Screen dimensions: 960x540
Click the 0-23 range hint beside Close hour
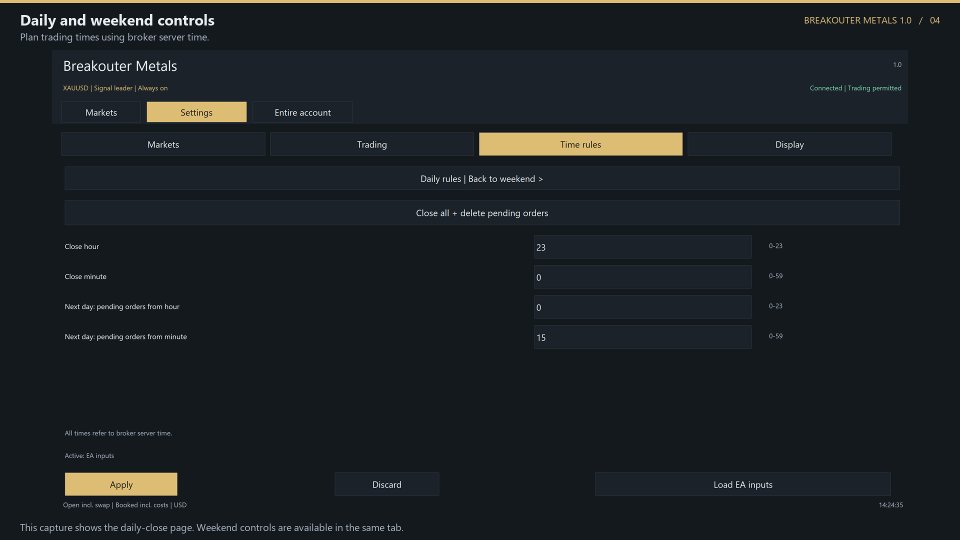[775, 246]
